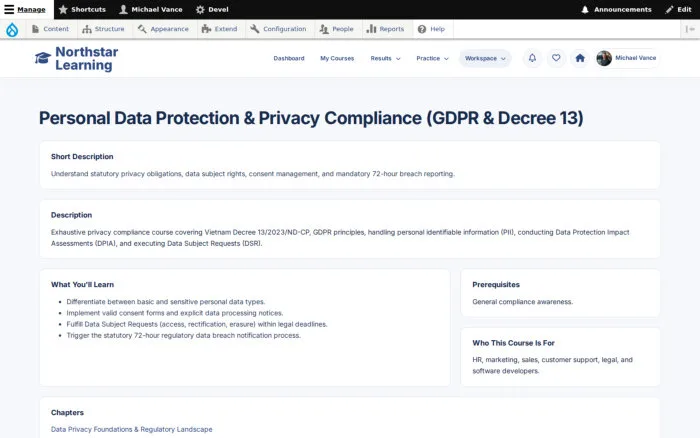
Task: Click the course title heading
Action: [311, 118]
